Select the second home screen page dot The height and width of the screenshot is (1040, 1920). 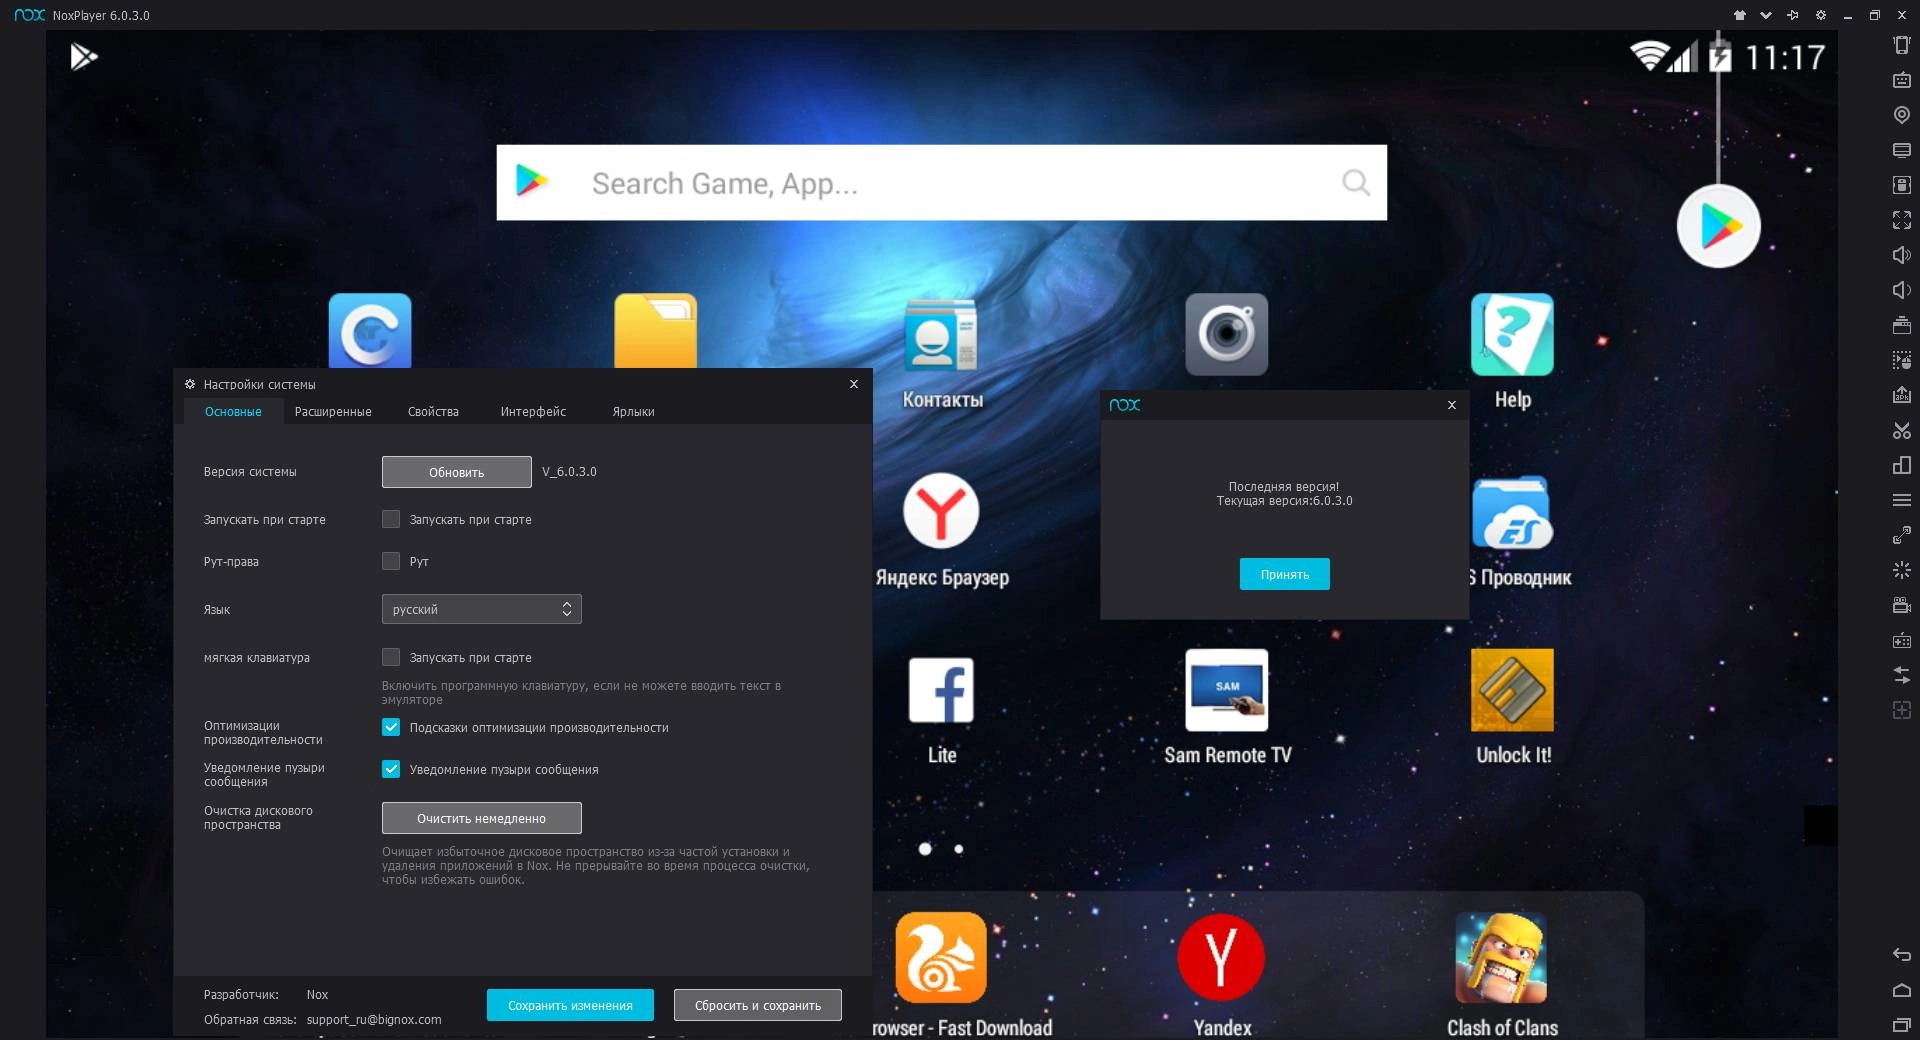click(x=958, y=849)
